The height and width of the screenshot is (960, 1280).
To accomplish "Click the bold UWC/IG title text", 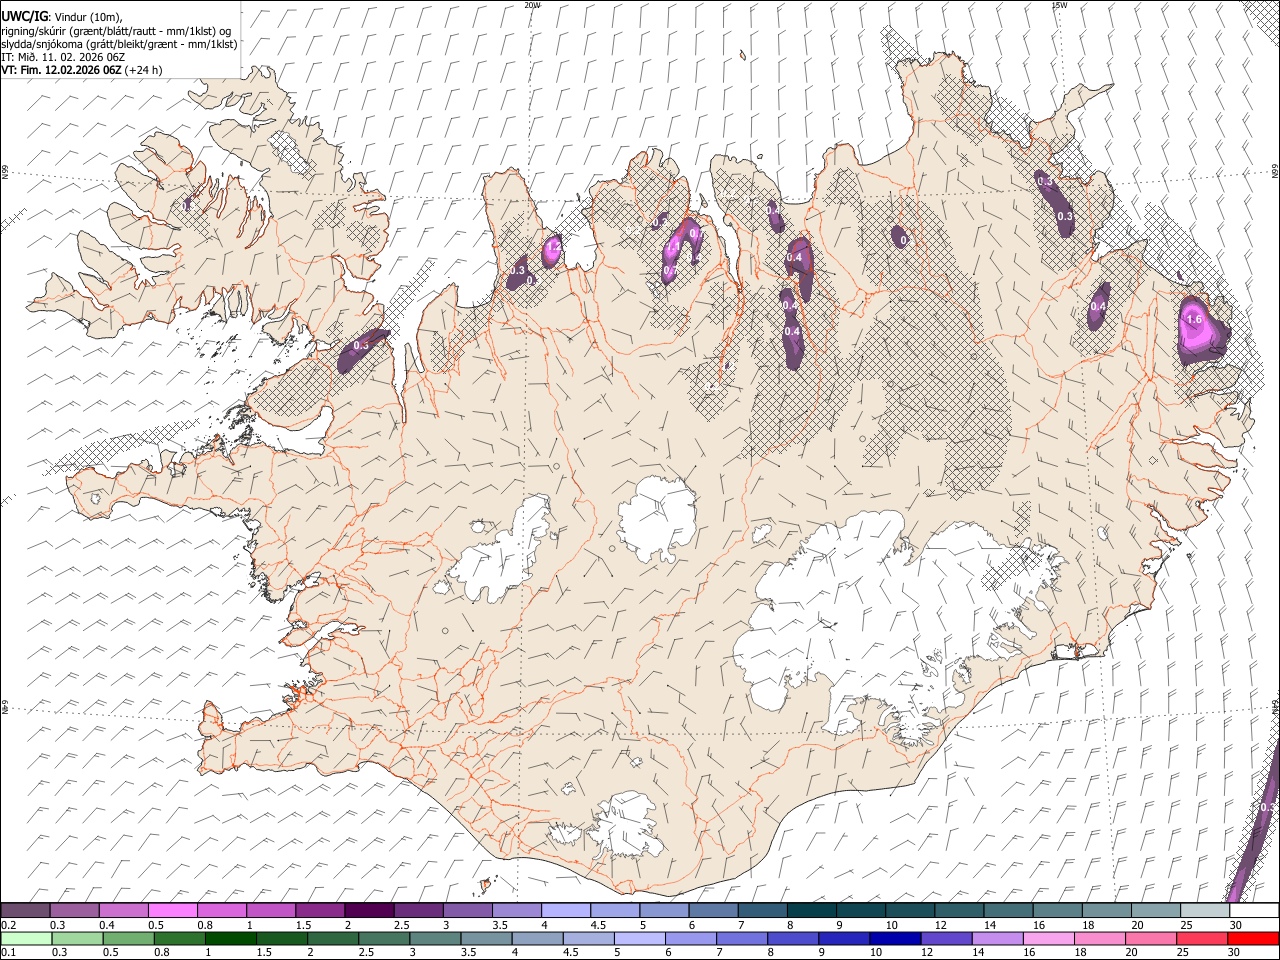I will coord(23,17).
